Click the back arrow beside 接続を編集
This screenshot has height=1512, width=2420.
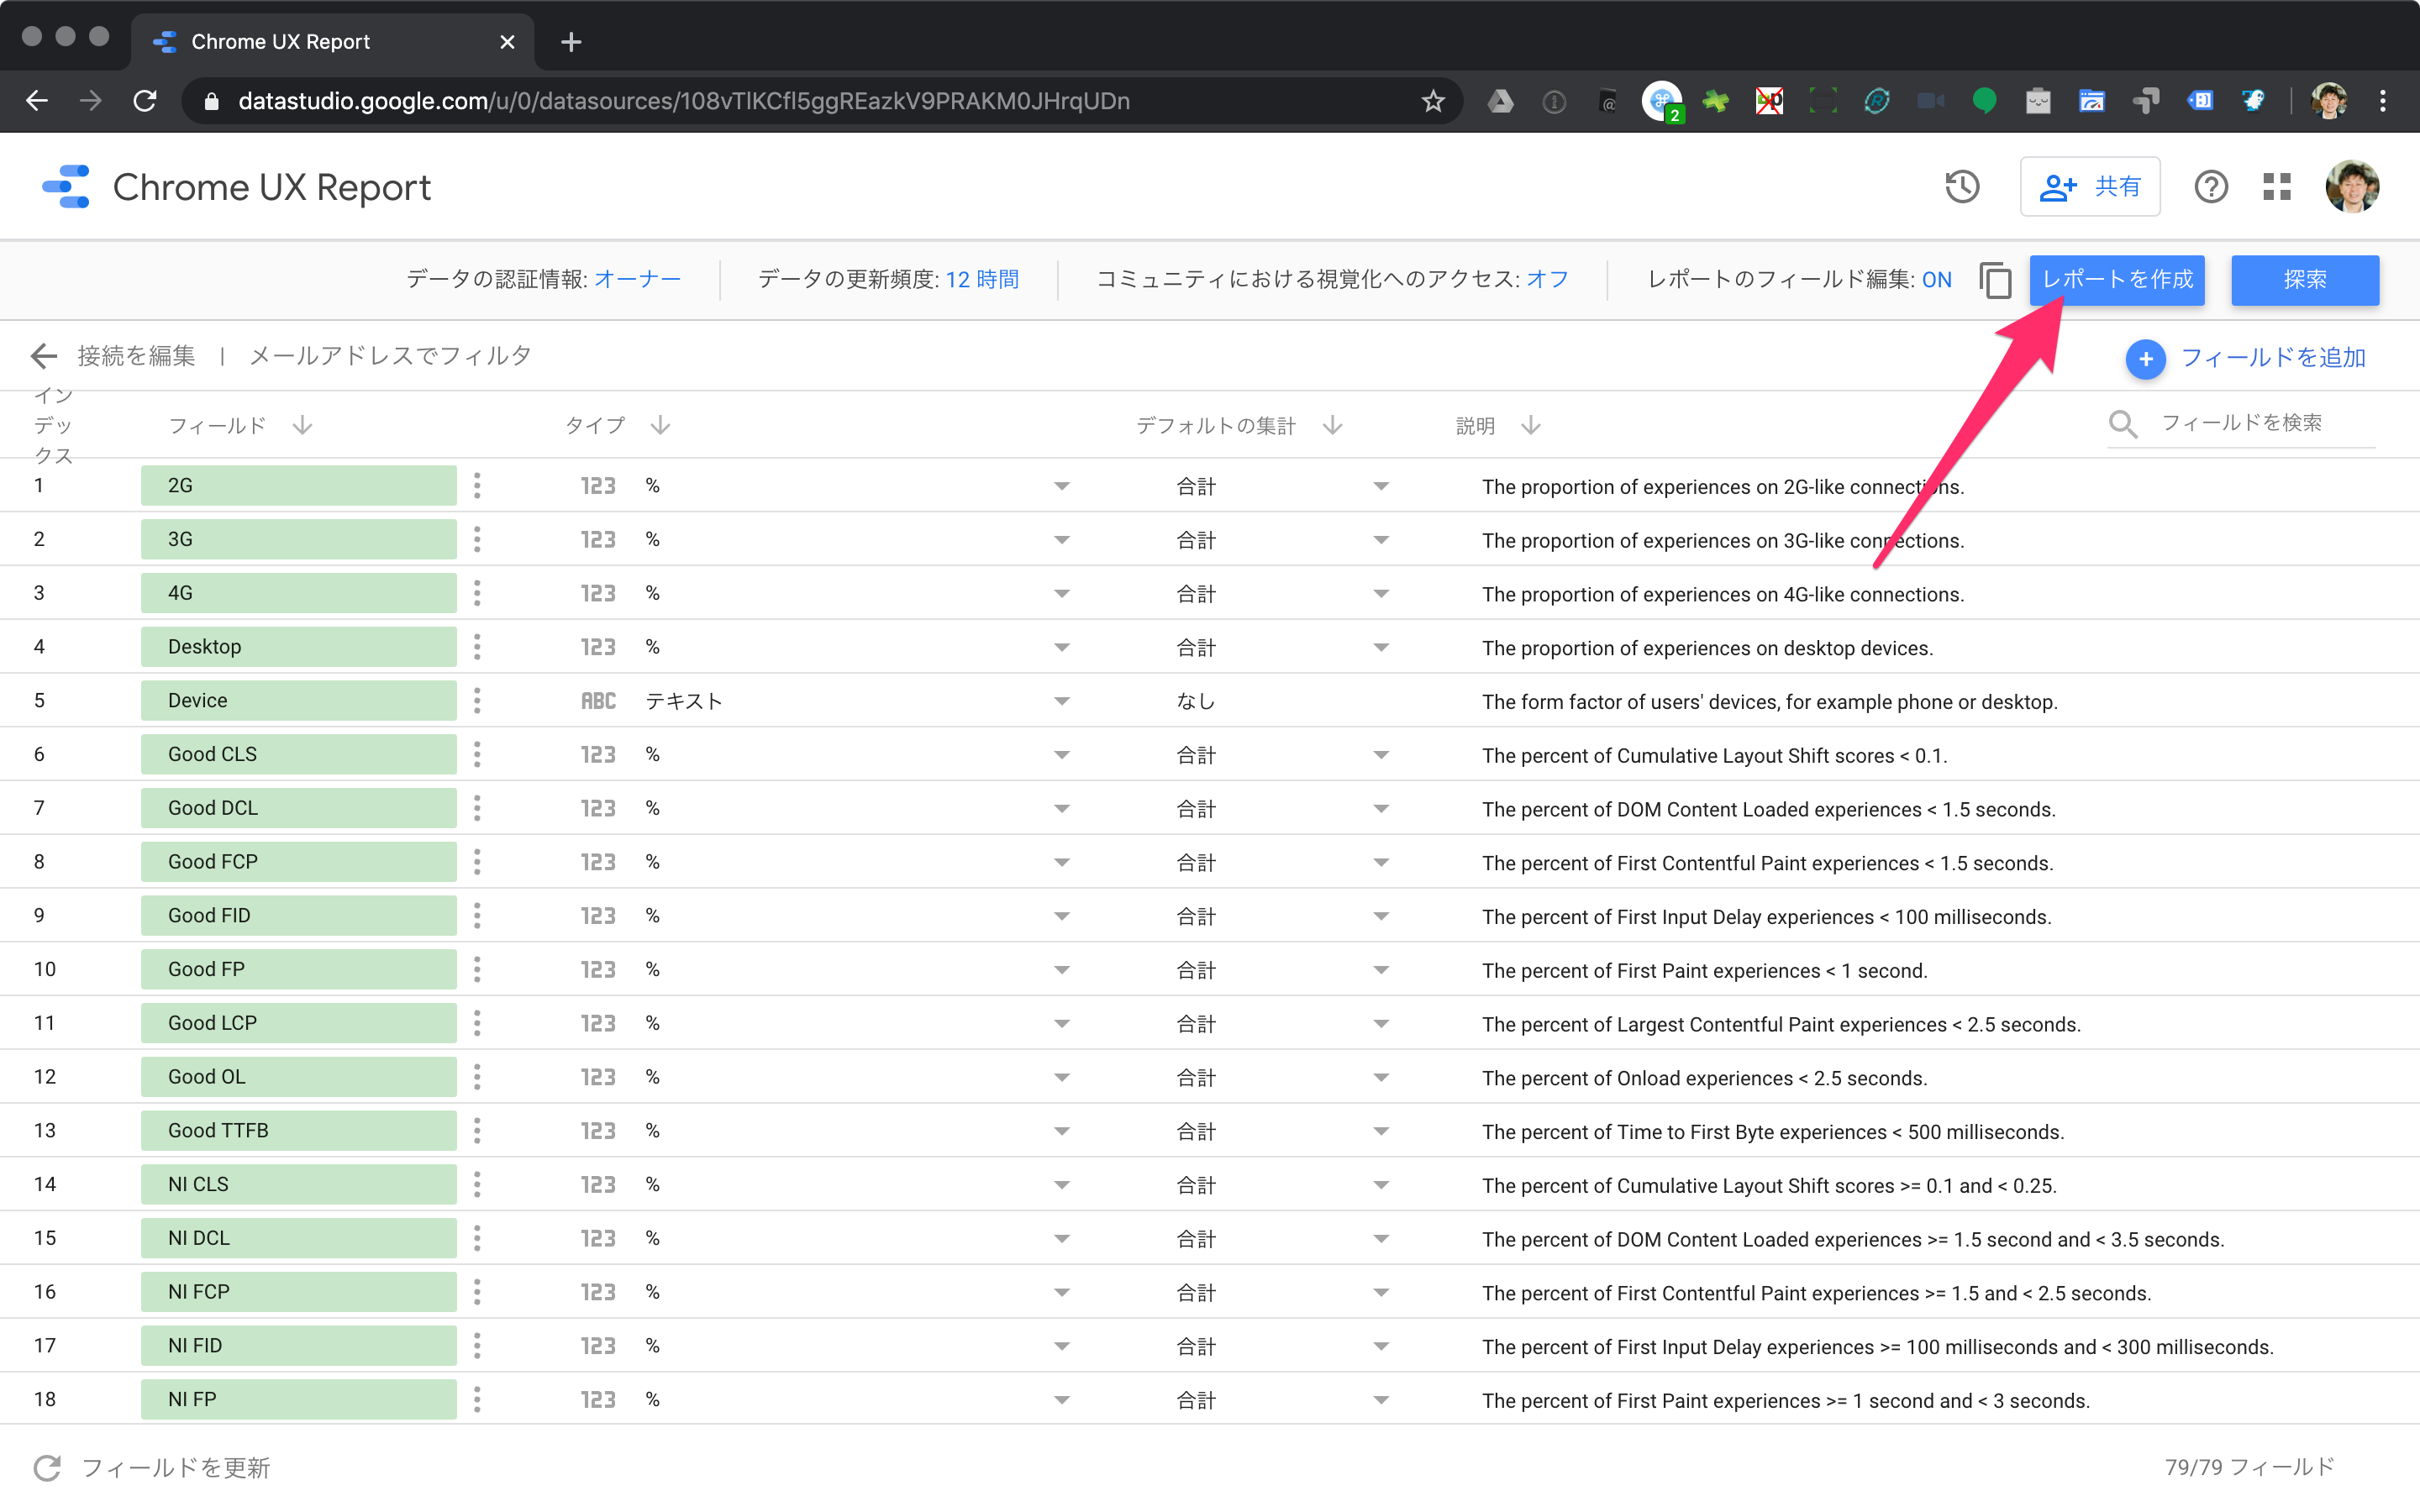[44, 356]
